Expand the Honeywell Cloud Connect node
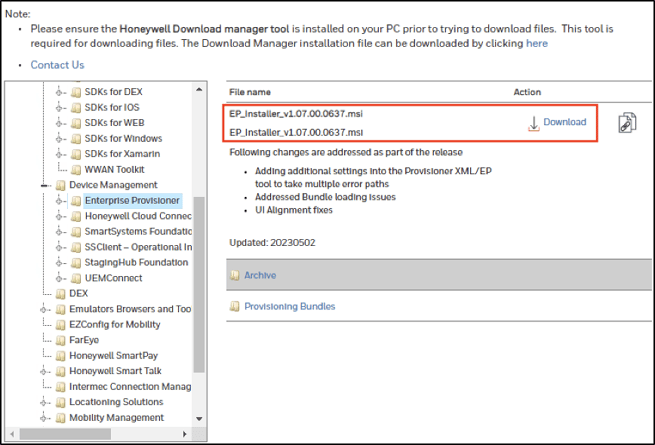Screen dimensions: 655x445 tap(59, 216)
